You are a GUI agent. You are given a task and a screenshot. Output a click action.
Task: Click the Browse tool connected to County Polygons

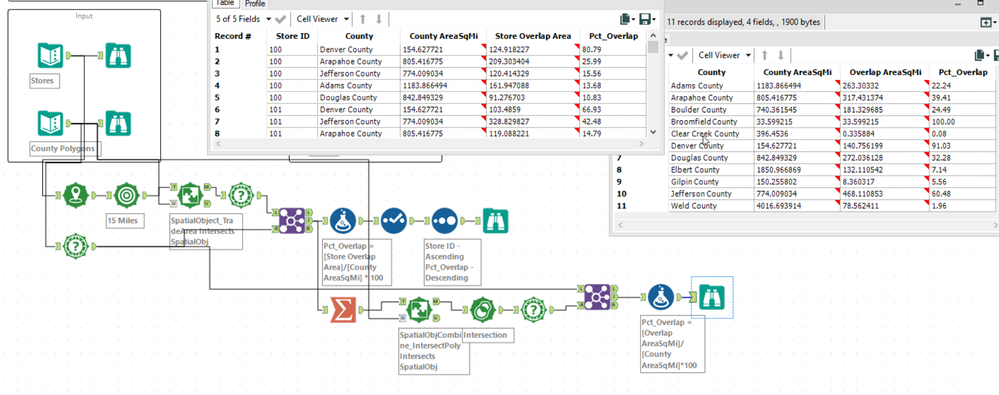tap(118, 124)
